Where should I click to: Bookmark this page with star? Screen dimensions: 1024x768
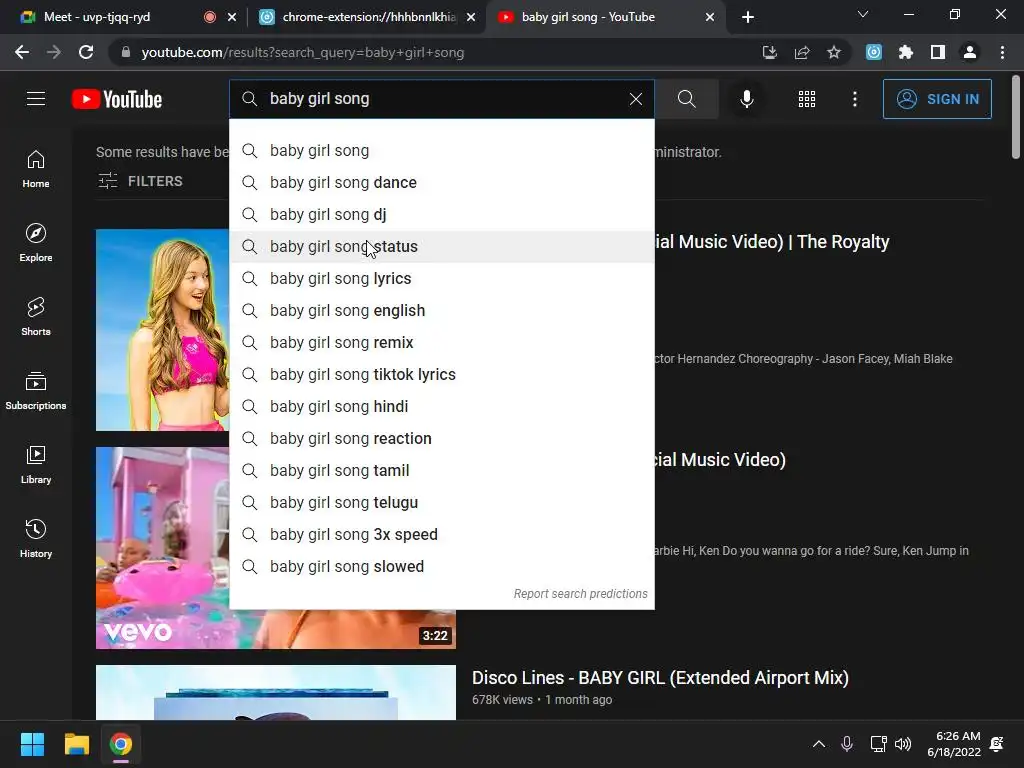pos(834,52)
